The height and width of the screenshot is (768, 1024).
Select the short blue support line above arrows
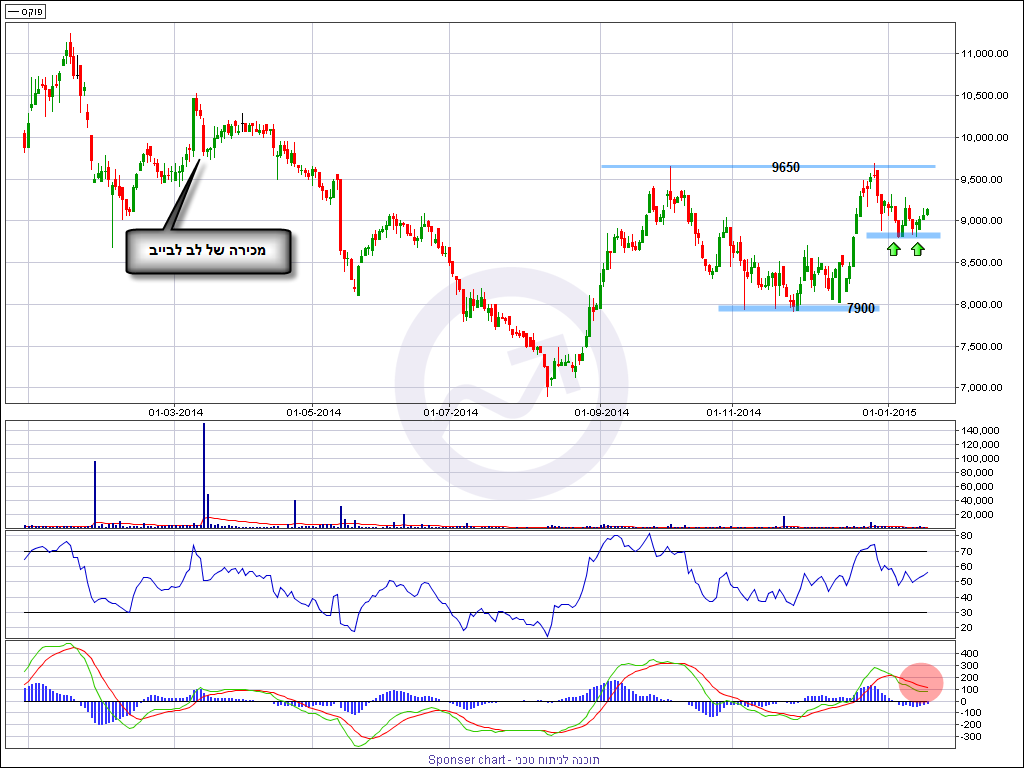click(902, 235)
